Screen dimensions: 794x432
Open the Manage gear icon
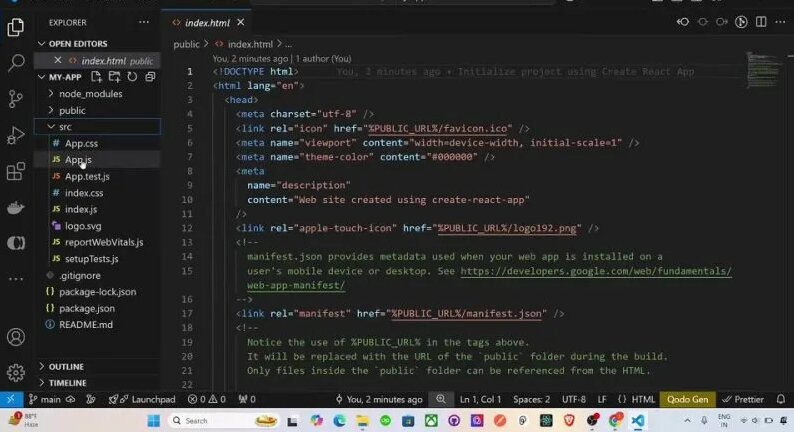point(16,373)
